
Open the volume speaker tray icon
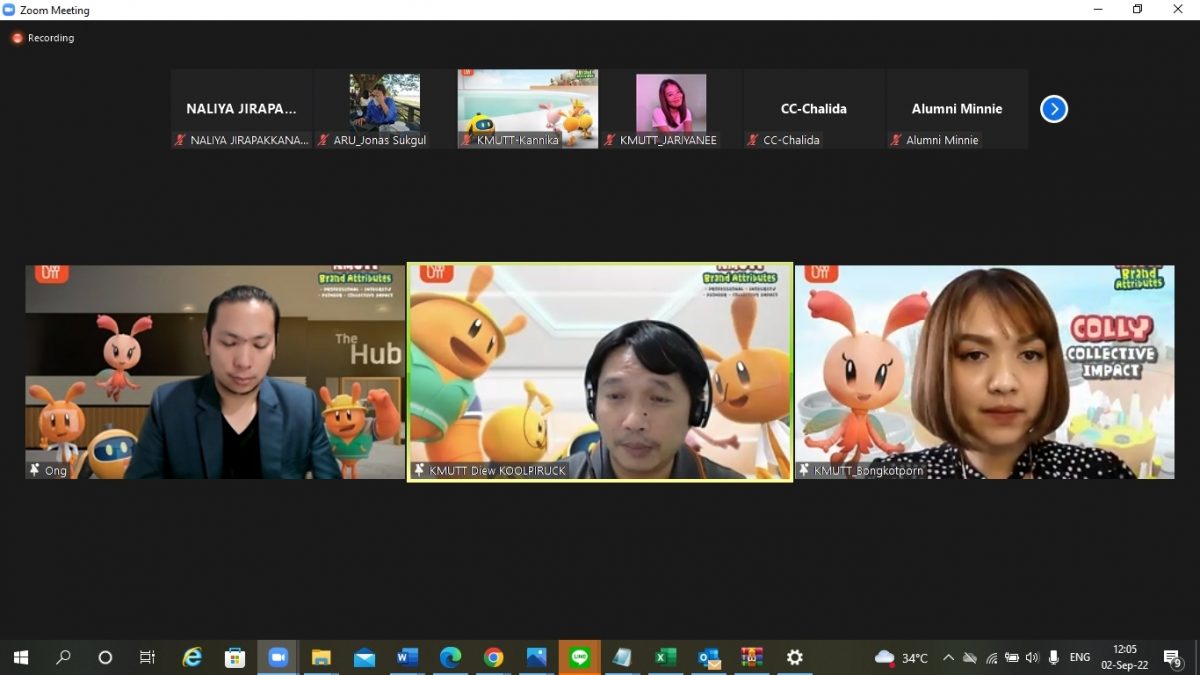1032,658
